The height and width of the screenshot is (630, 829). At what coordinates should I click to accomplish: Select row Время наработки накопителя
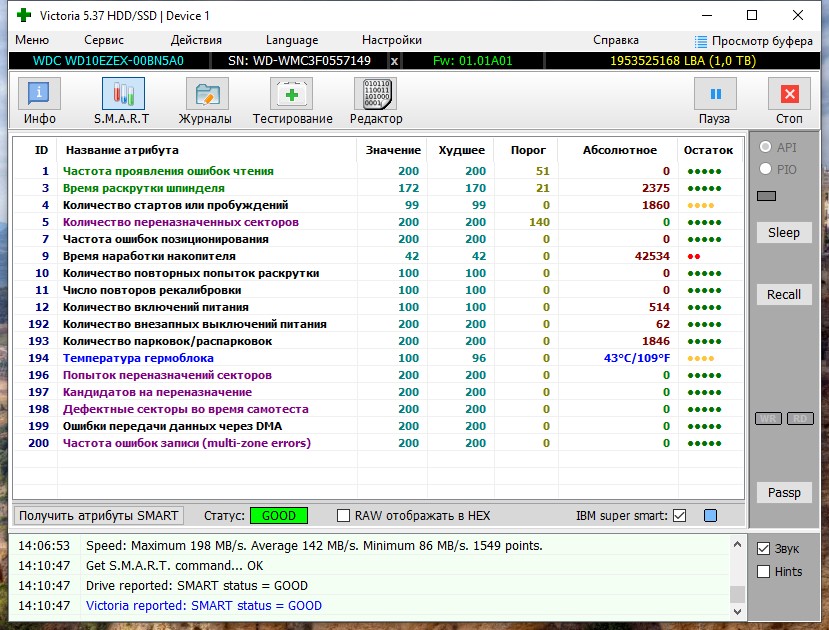coord(378,256)
